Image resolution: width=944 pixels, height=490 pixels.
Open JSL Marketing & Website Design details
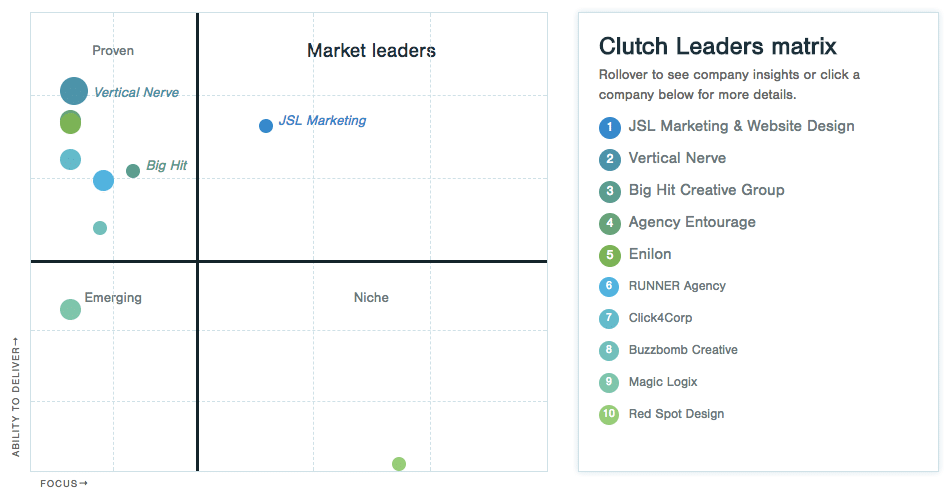coord(742,126)
